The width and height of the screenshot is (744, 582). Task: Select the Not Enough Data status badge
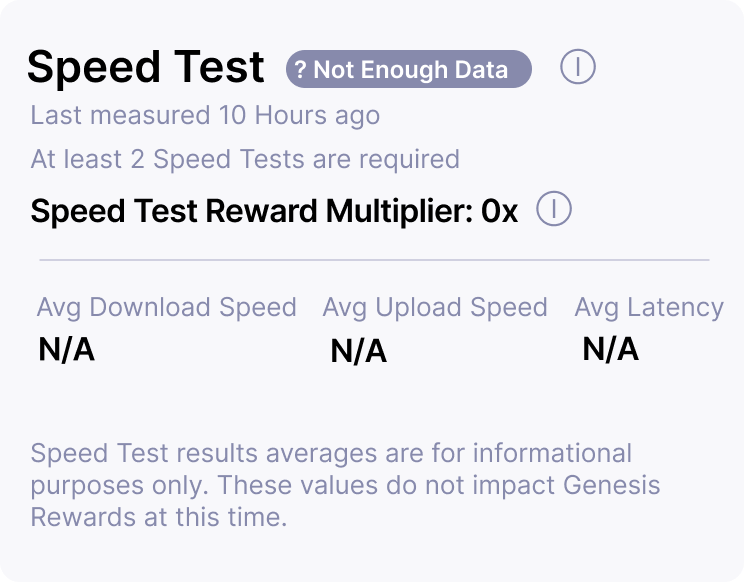click(408, 70)
